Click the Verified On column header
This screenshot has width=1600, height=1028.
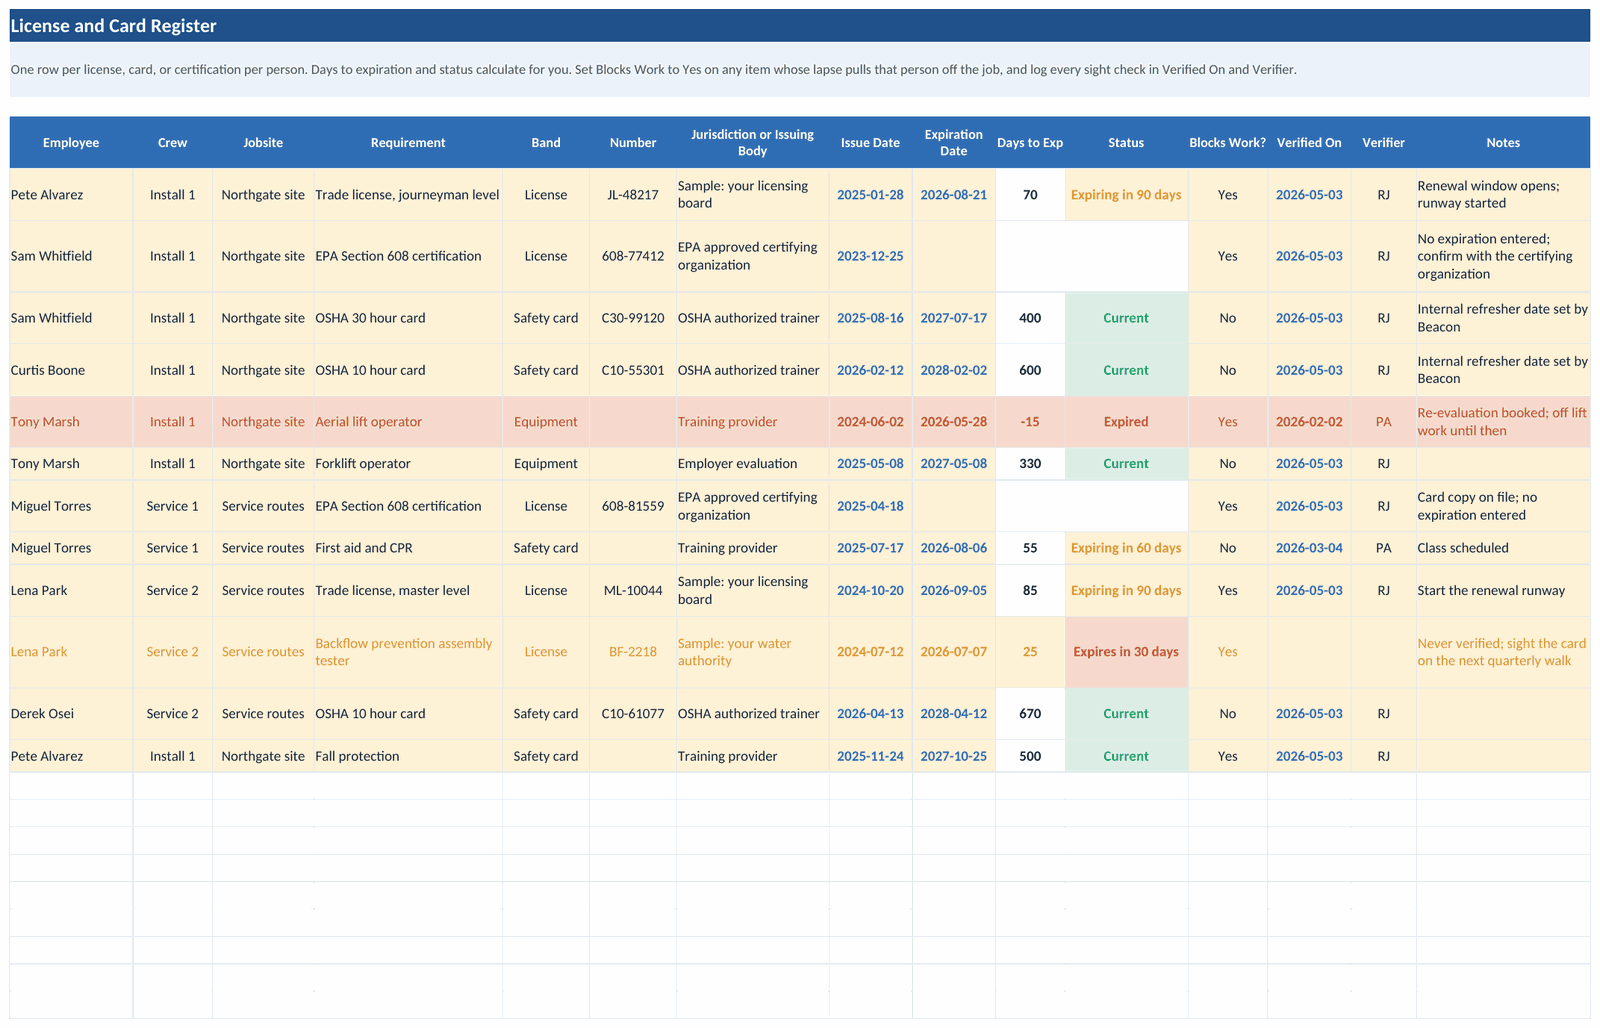(1309, 143)
